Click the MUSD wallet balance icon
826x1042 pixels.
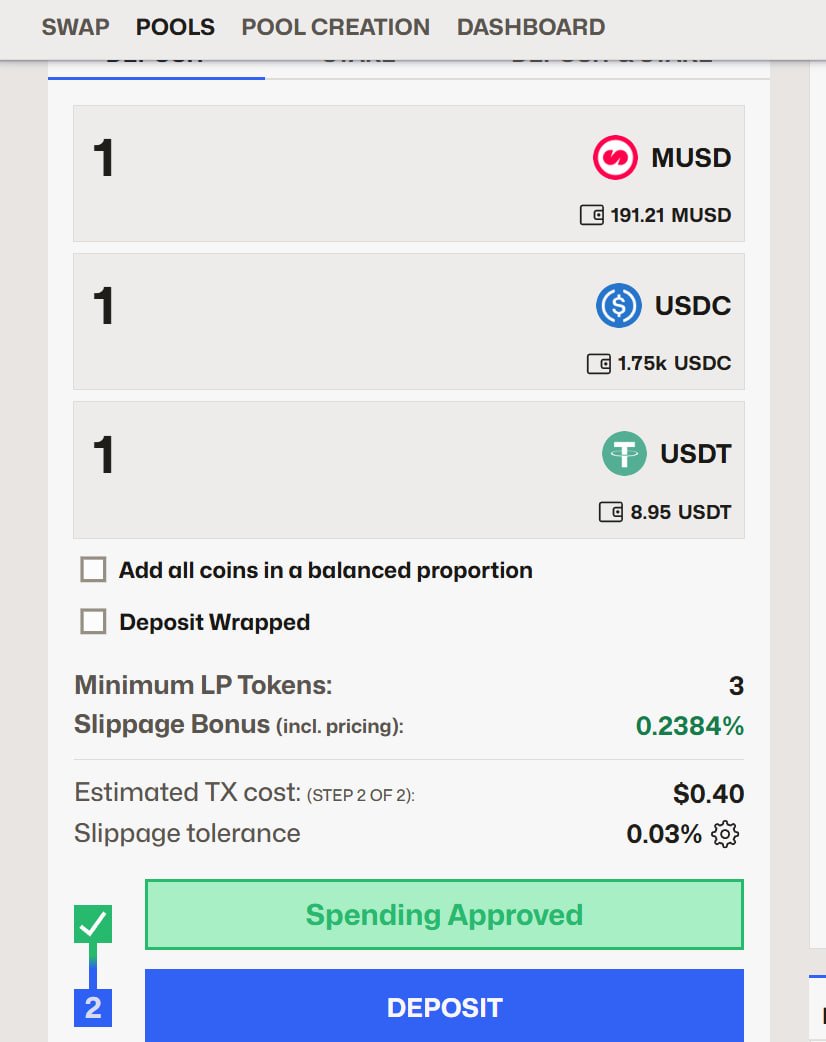click(592, 215)
